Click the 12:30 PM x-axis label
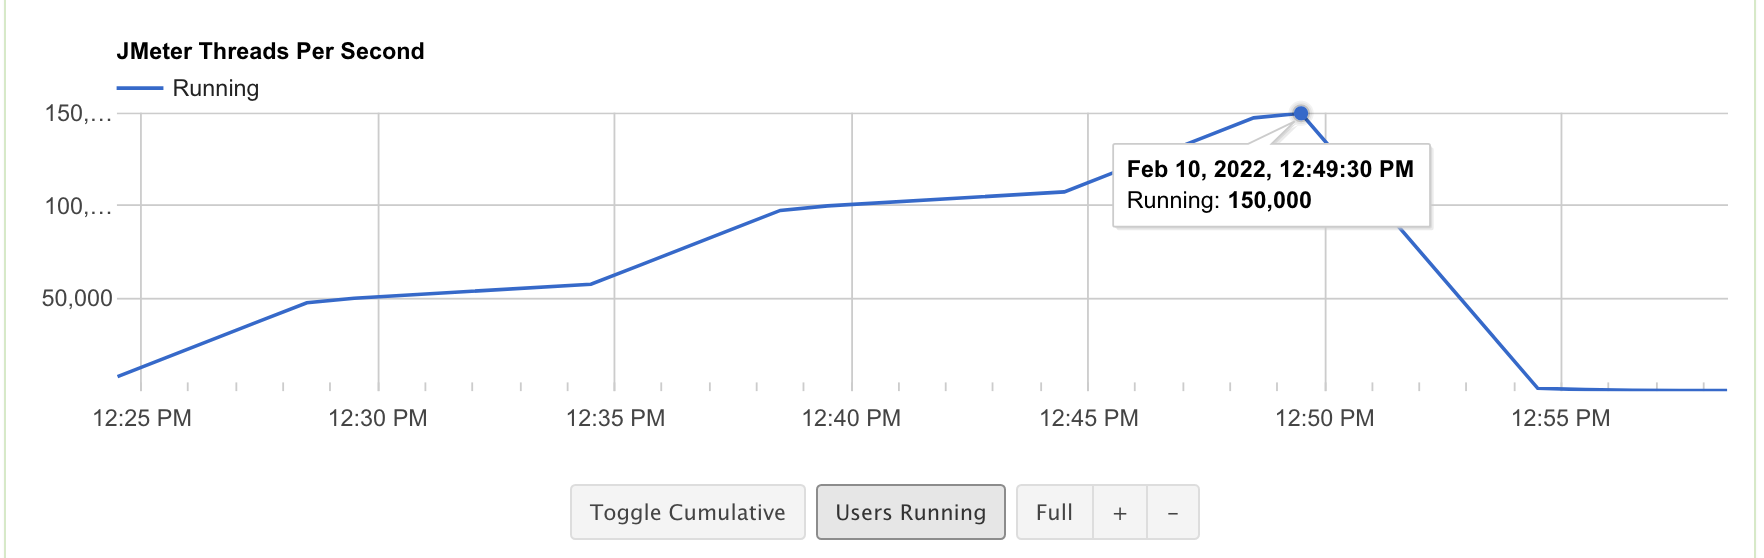 pyautogui.click(x=378, y=418)
